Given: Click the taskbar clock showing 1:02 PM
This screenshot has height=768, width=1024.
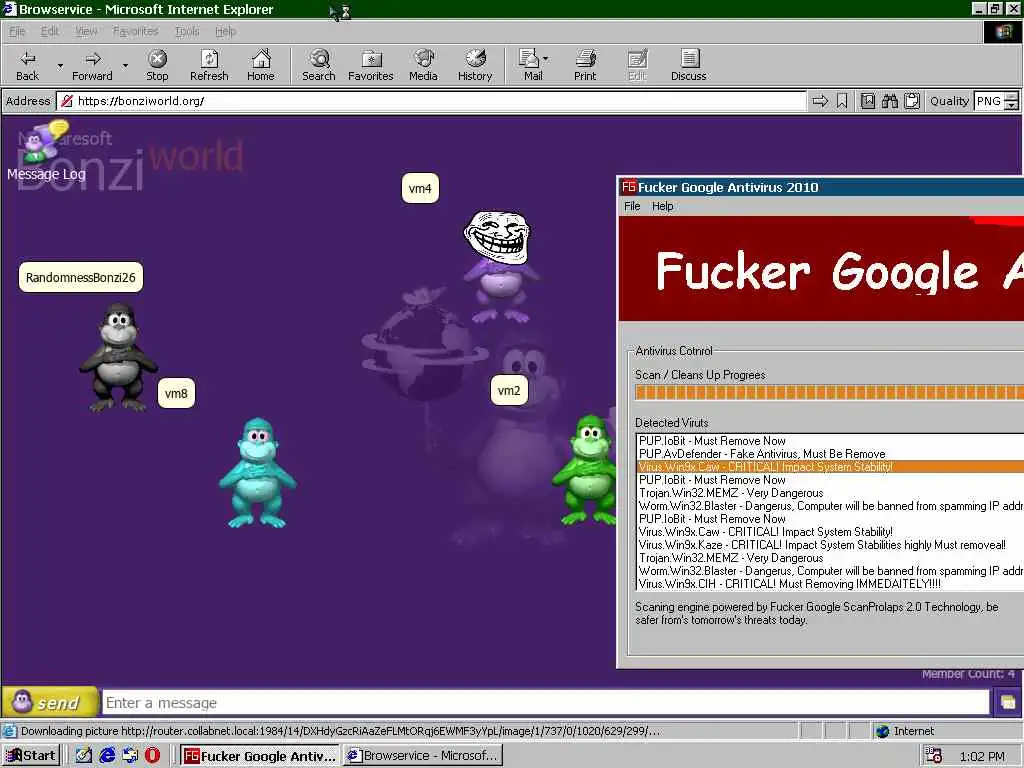Looking at the screenshot, I should pyautogui.click(x=982, y=756).
